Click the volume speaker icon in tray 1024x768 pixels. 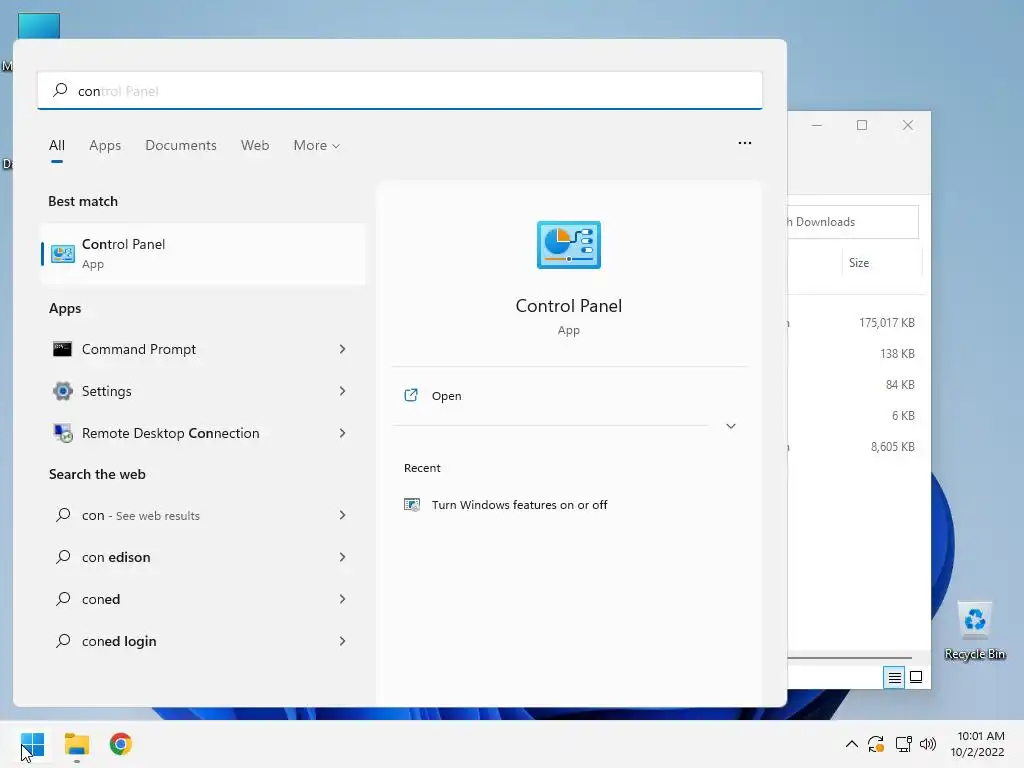pos(927,744)
